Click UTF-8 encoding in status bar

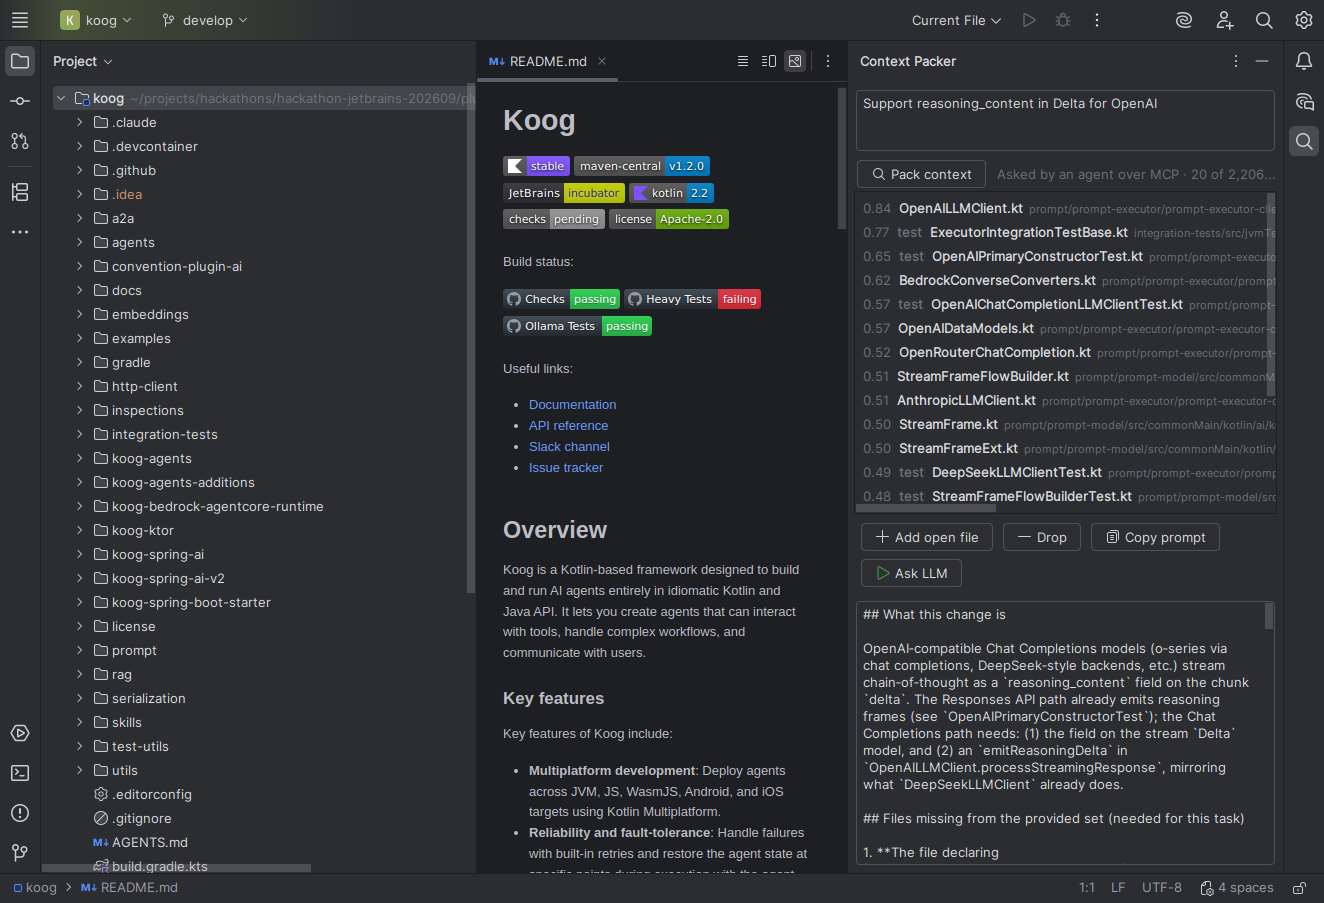[x=1162, y=888]
